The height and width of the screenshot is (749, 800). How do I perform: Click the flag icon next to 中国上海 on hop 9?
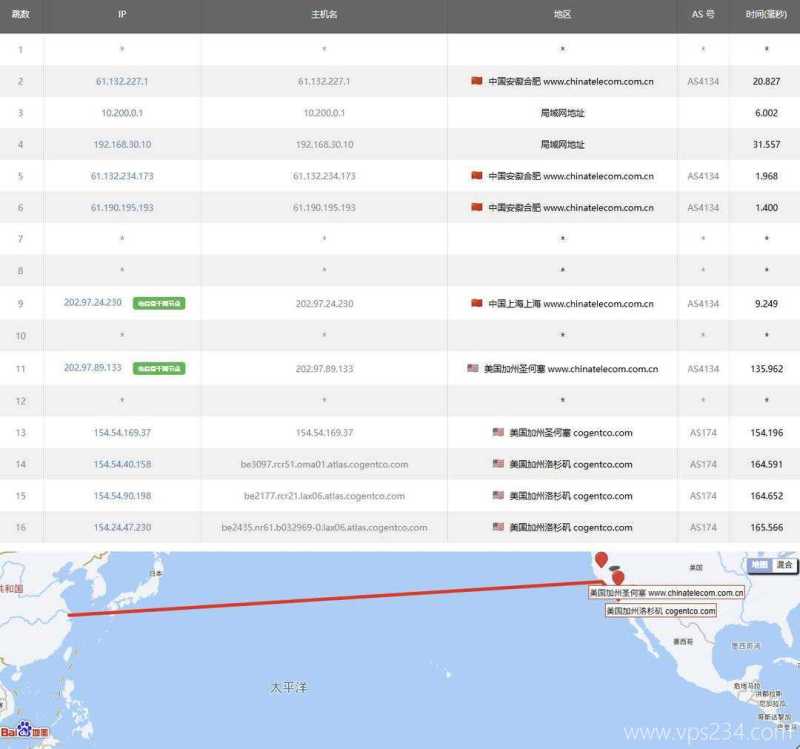click(477, 304)
